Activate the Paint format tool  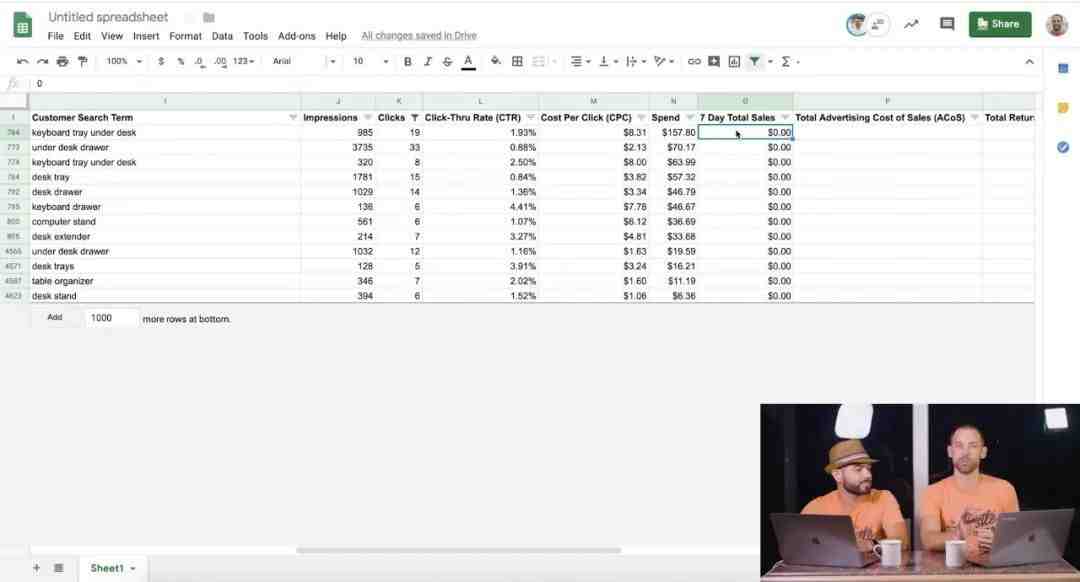click(83, 61)
